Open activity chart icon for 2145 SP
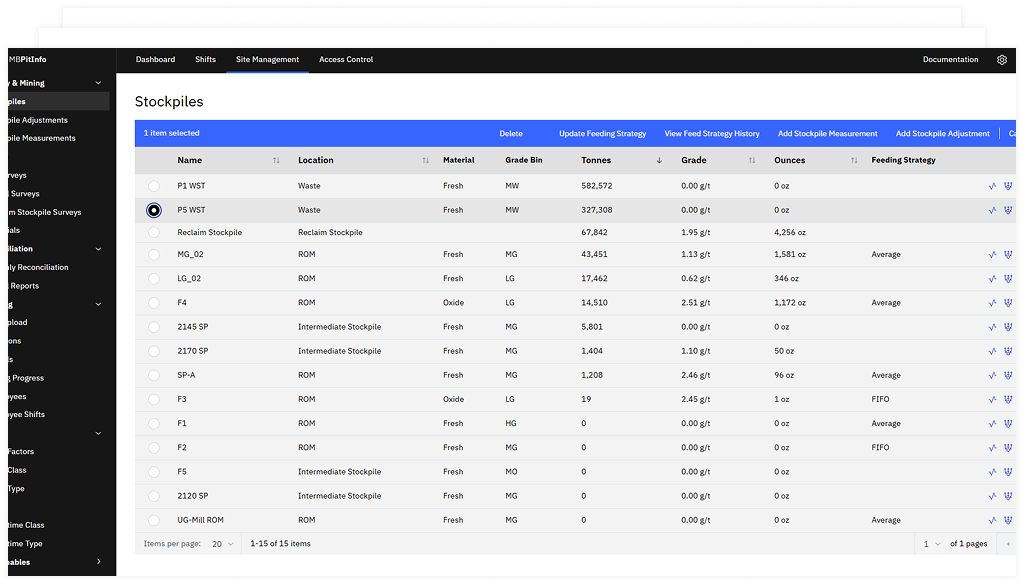Image resolution: width=1024 pixels, height=584 pixels. [993, 327]
